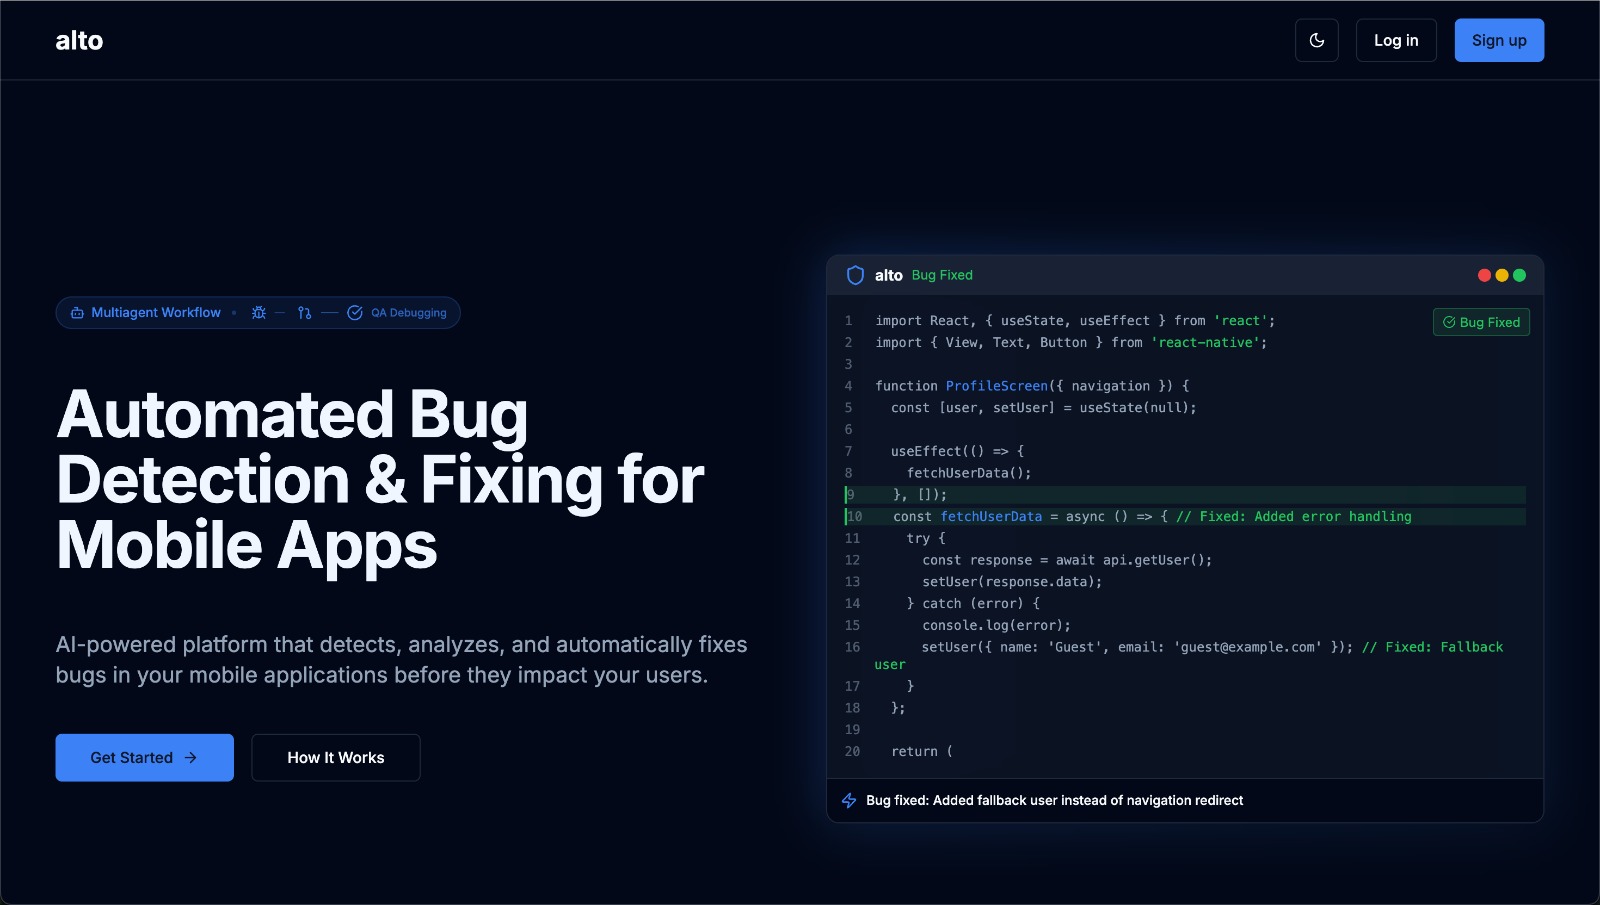
Task: Click the import View, Text, Button line
Action: (1071, 343)
